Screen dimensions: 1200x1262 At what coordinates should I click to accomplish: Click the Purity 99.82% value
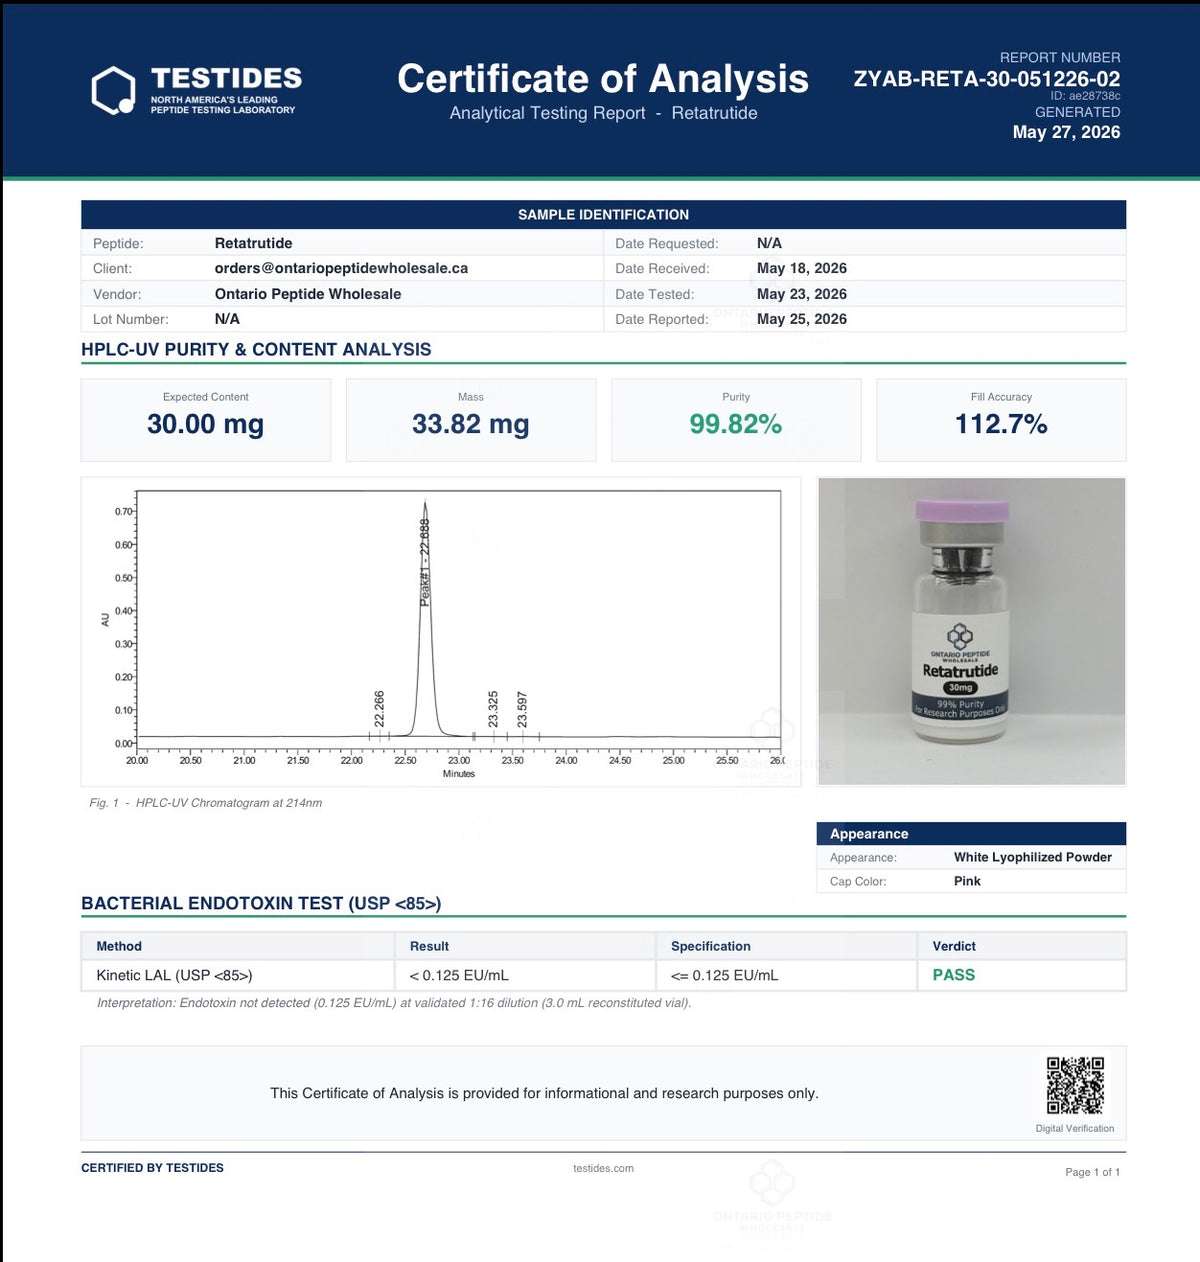click(736, 424)
